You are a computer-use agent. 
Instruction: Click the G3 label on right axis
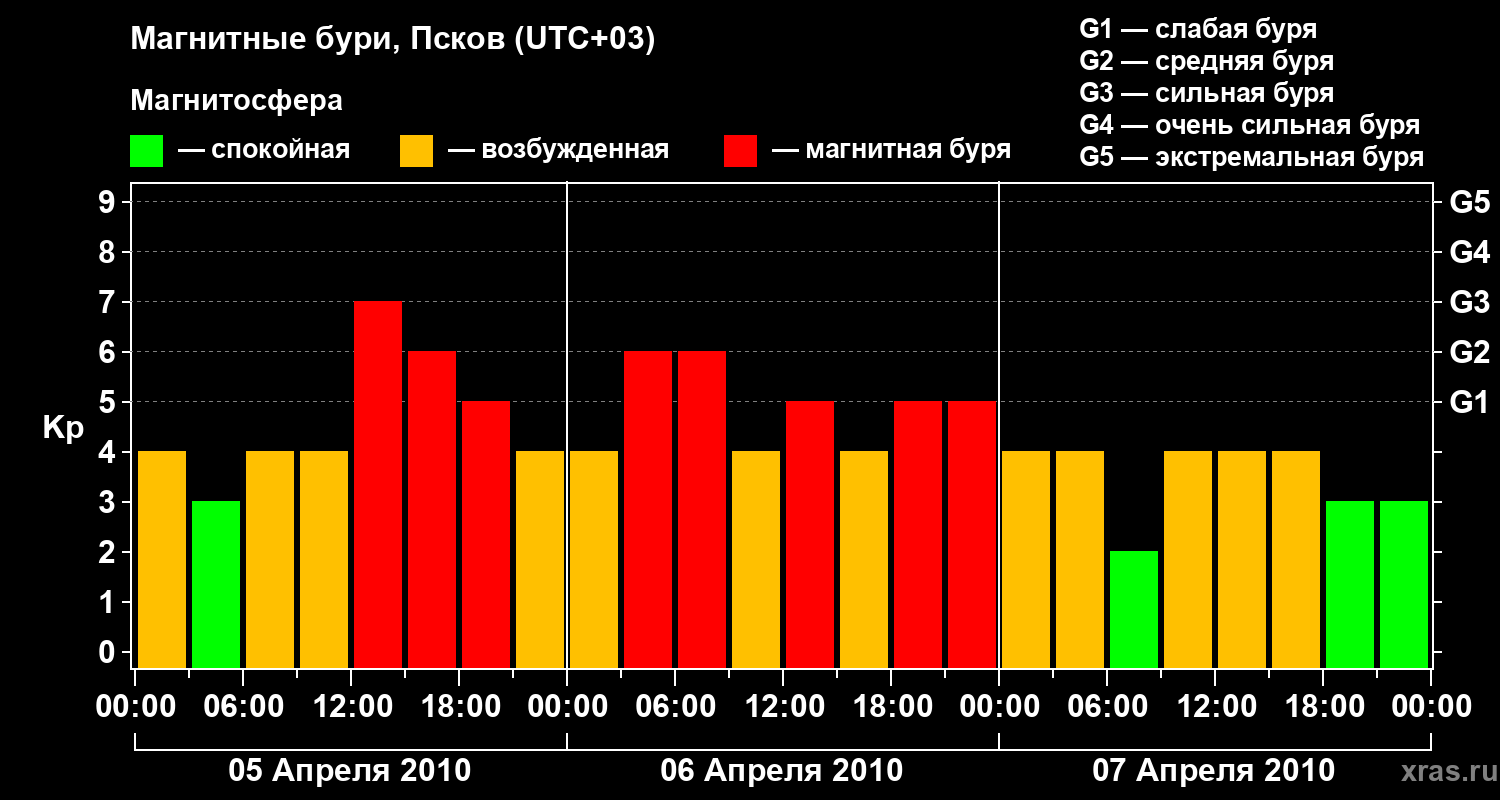(x=1469, y=302)
